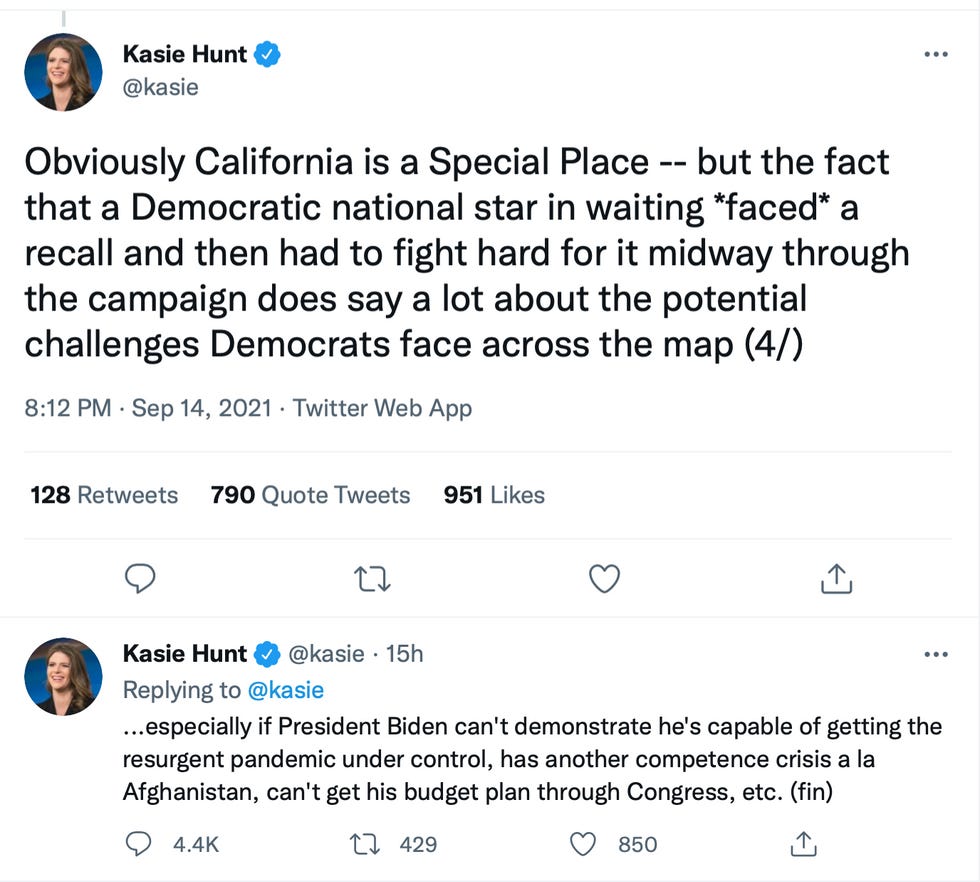Open the 15h timestamp on the reply
980x882 pixels.
[x=404, y=654]
